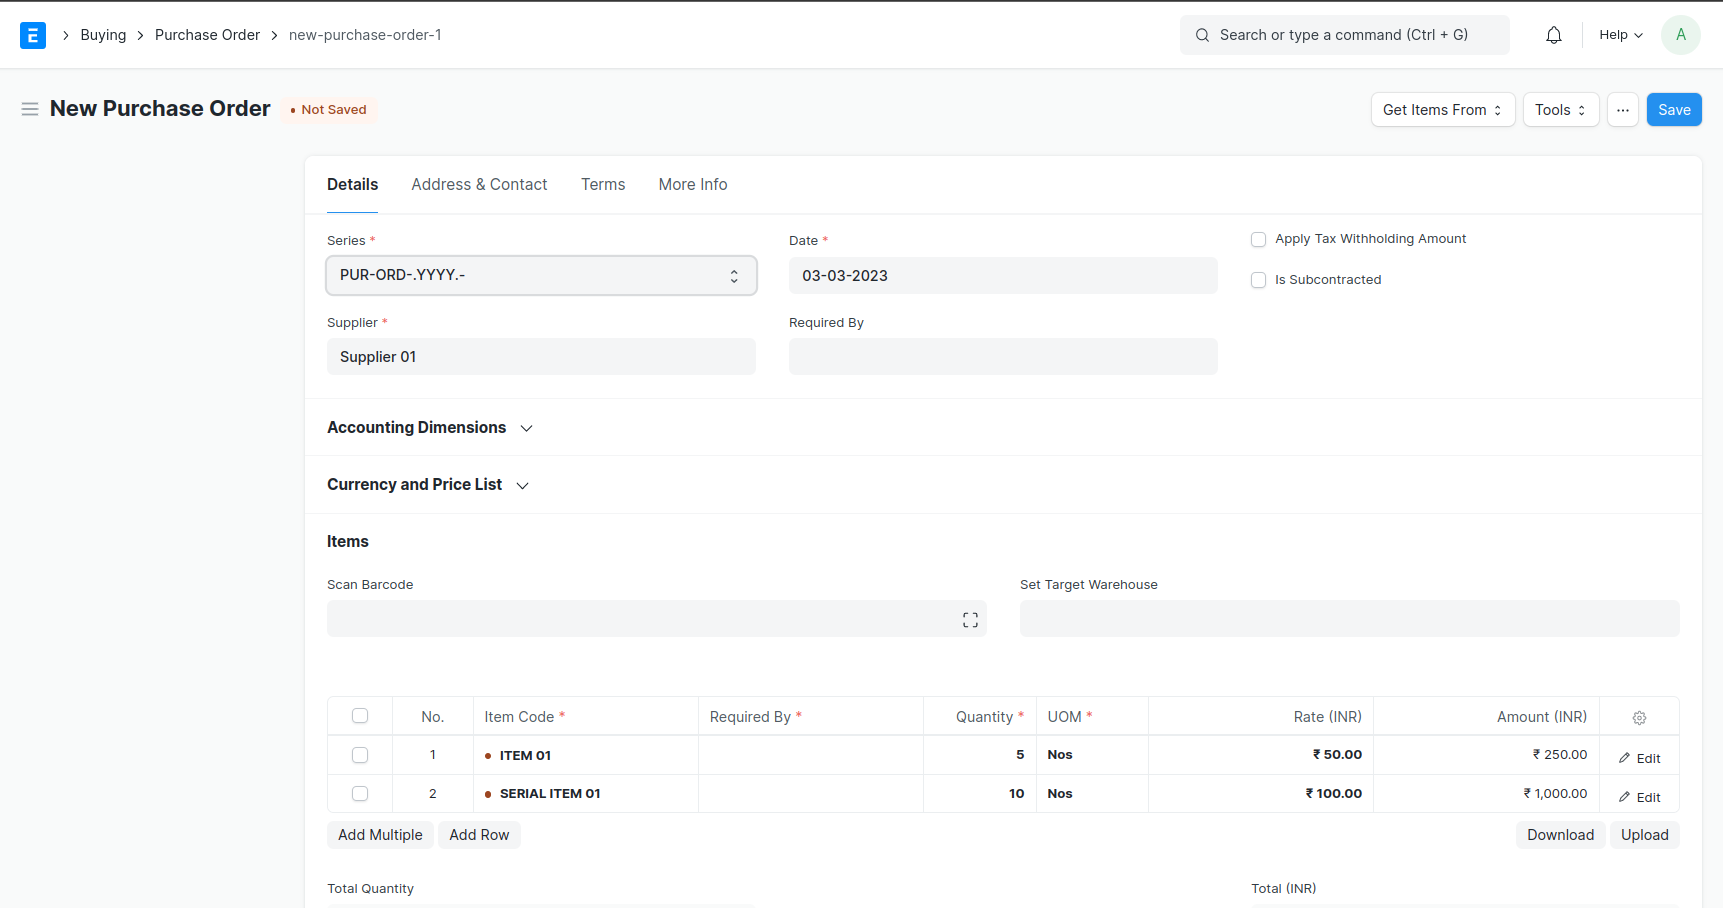This screenshot has height=908, width=1723.
Task: Open the sidebar using the hamburger icon
Action: coord(30,109)
